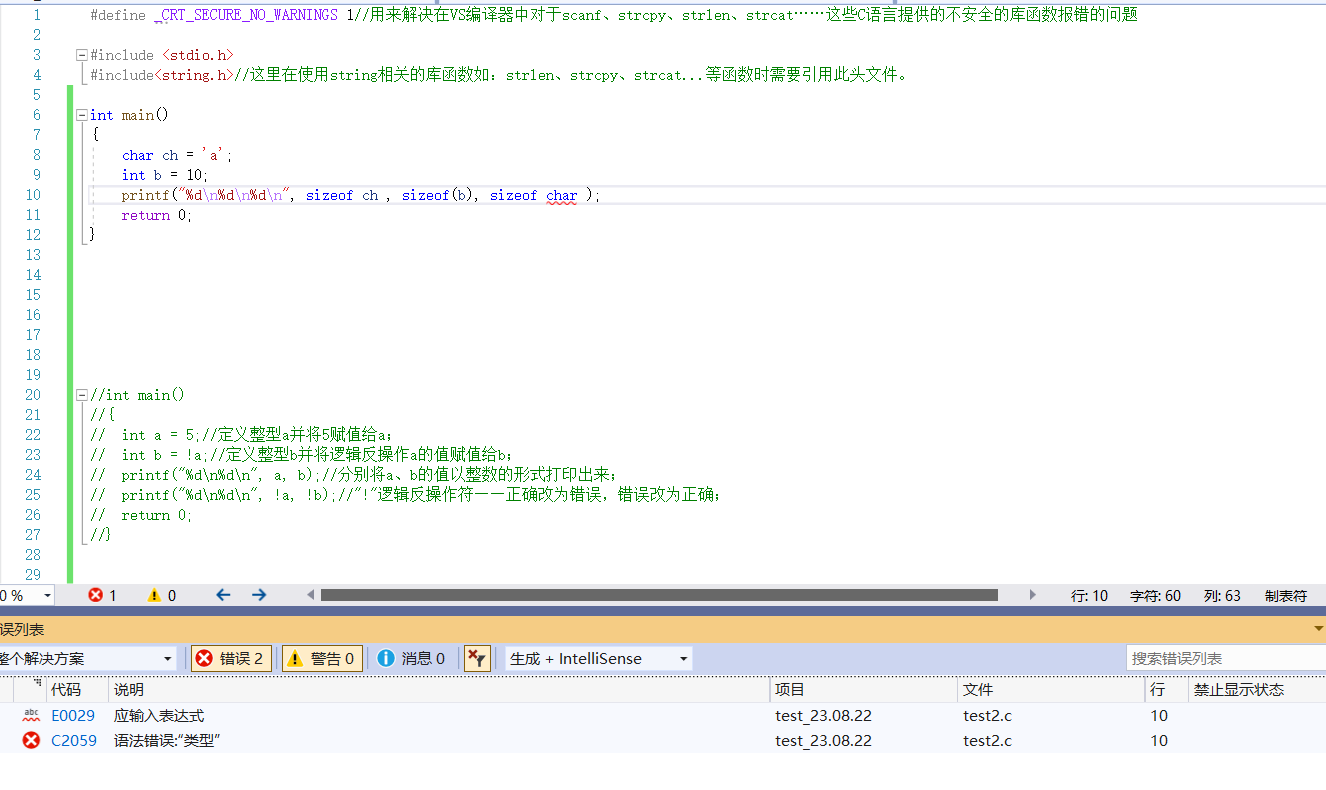Collapse the commented //int main() fold at line 20
The height and width of the screenshot is (790, 1326).
pyautogui.click(x=82, y=395)
